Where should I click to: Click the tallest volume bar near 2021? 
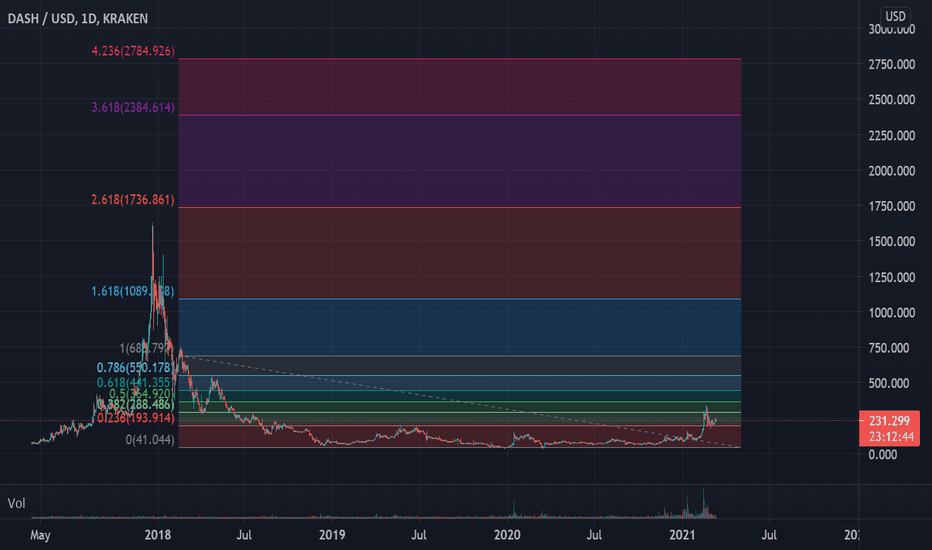coord(704,503)
